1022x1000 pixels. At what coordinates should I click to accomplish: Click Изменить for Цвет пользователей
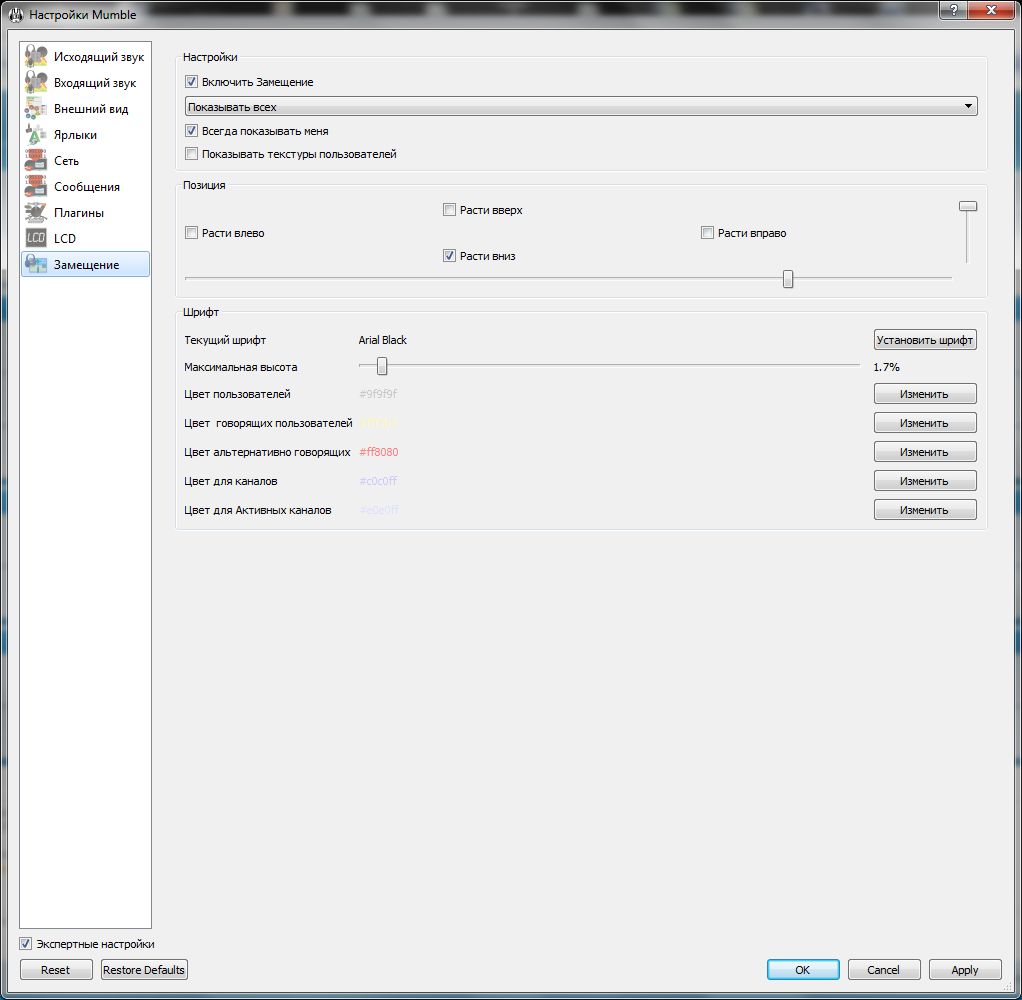pyautogui.click(x=924, y=394)
